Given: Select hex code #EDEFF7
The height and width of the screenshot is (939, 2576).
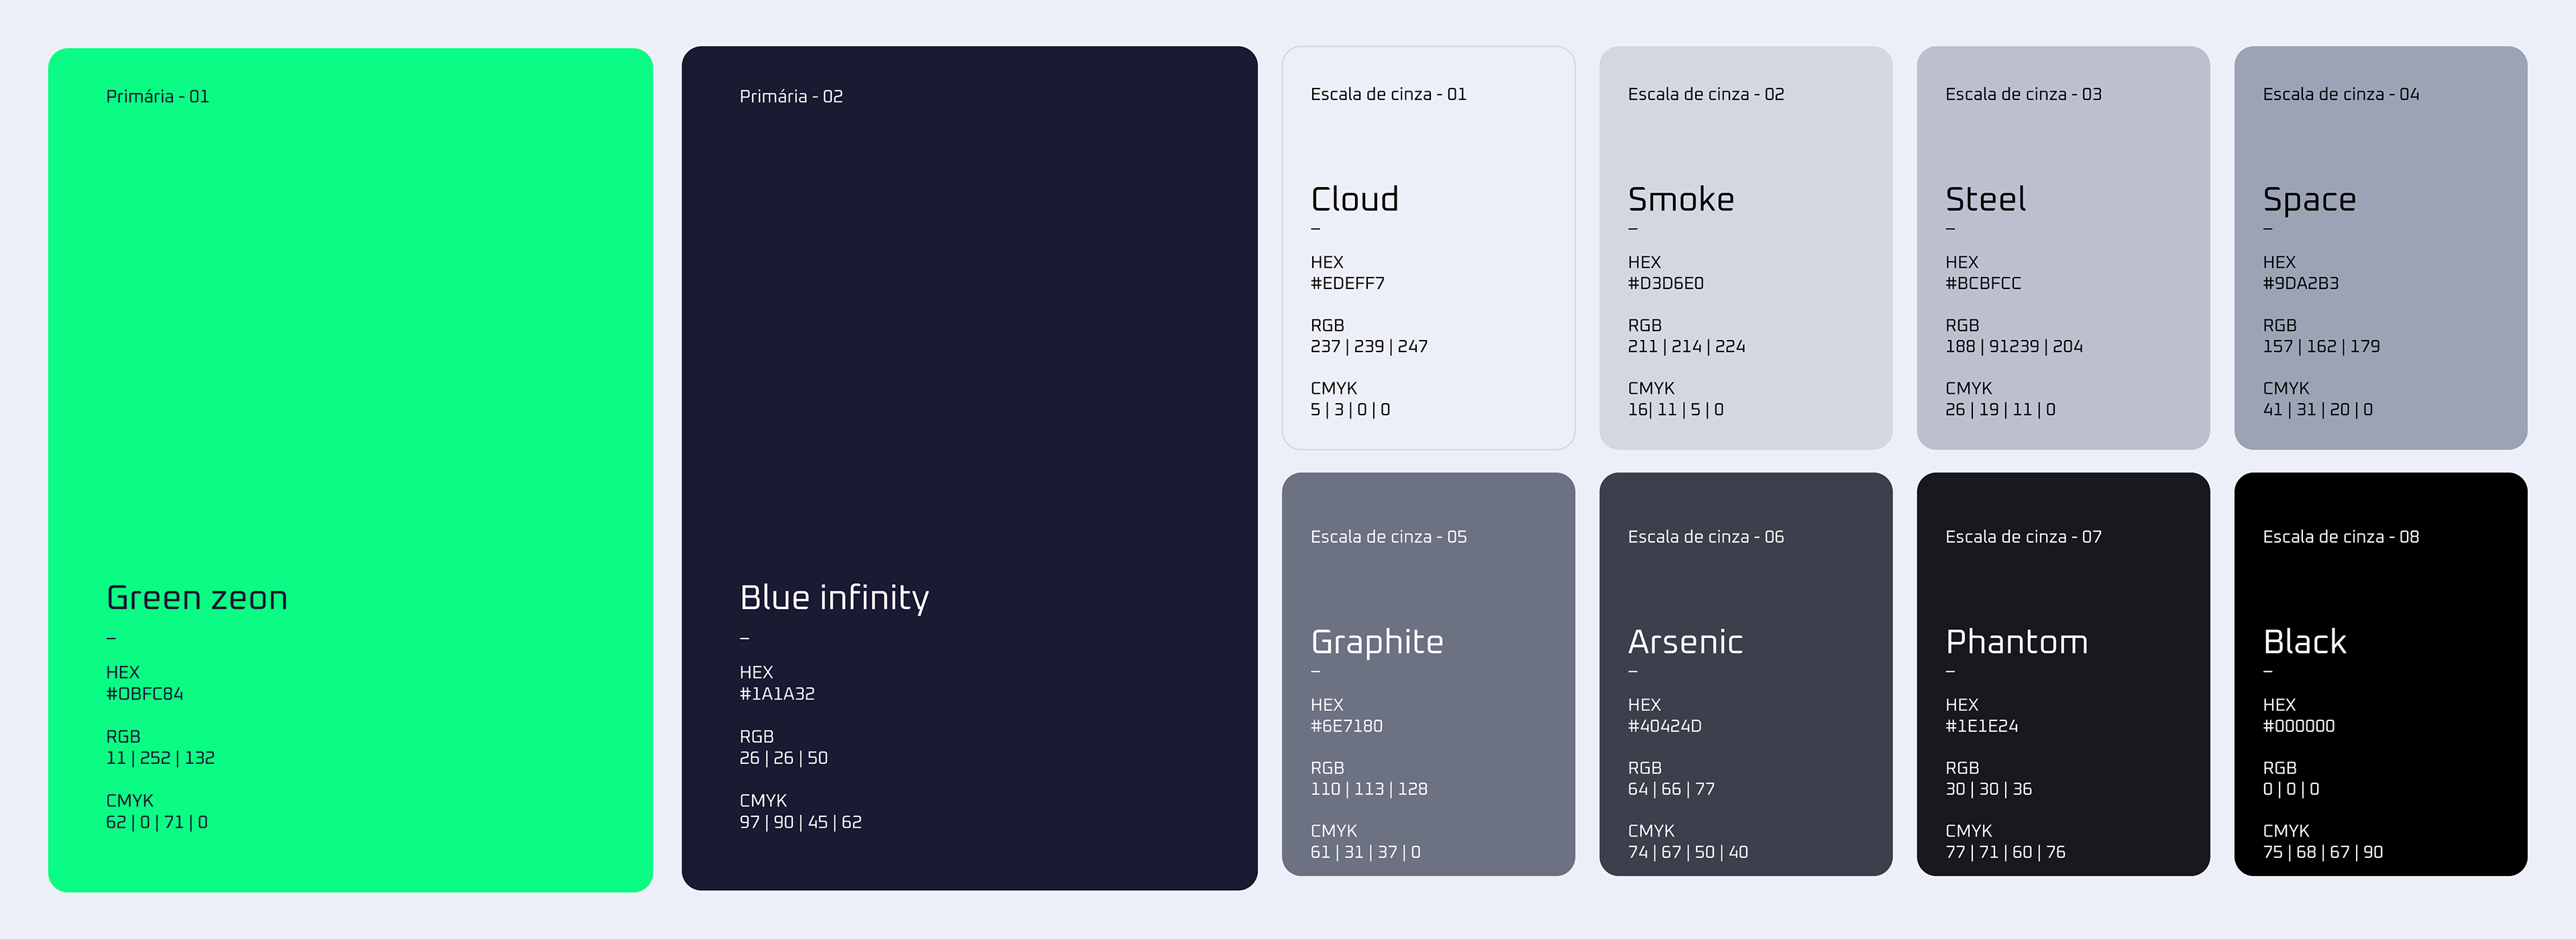Looking at the screenshot, I should [1348, 283].
